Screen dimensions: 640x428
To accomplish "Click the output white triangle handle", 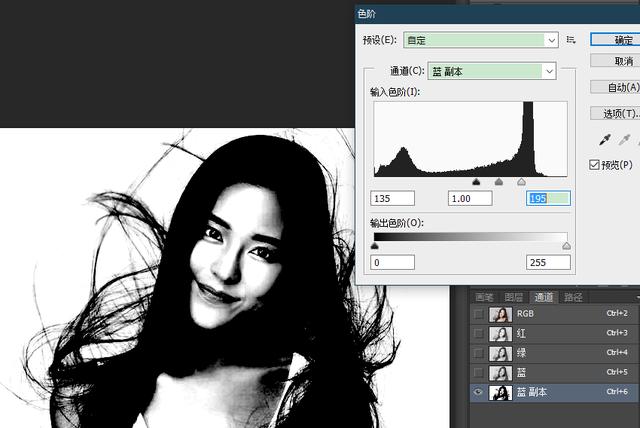I will pos(566,245).
